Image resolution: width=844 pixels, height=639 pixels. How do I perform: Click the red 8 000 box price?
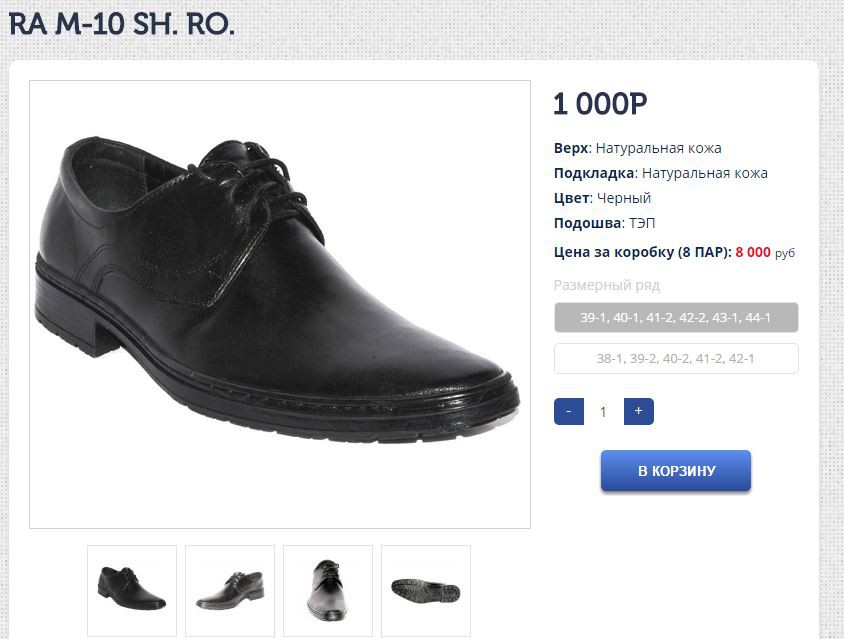click(753, 252)
